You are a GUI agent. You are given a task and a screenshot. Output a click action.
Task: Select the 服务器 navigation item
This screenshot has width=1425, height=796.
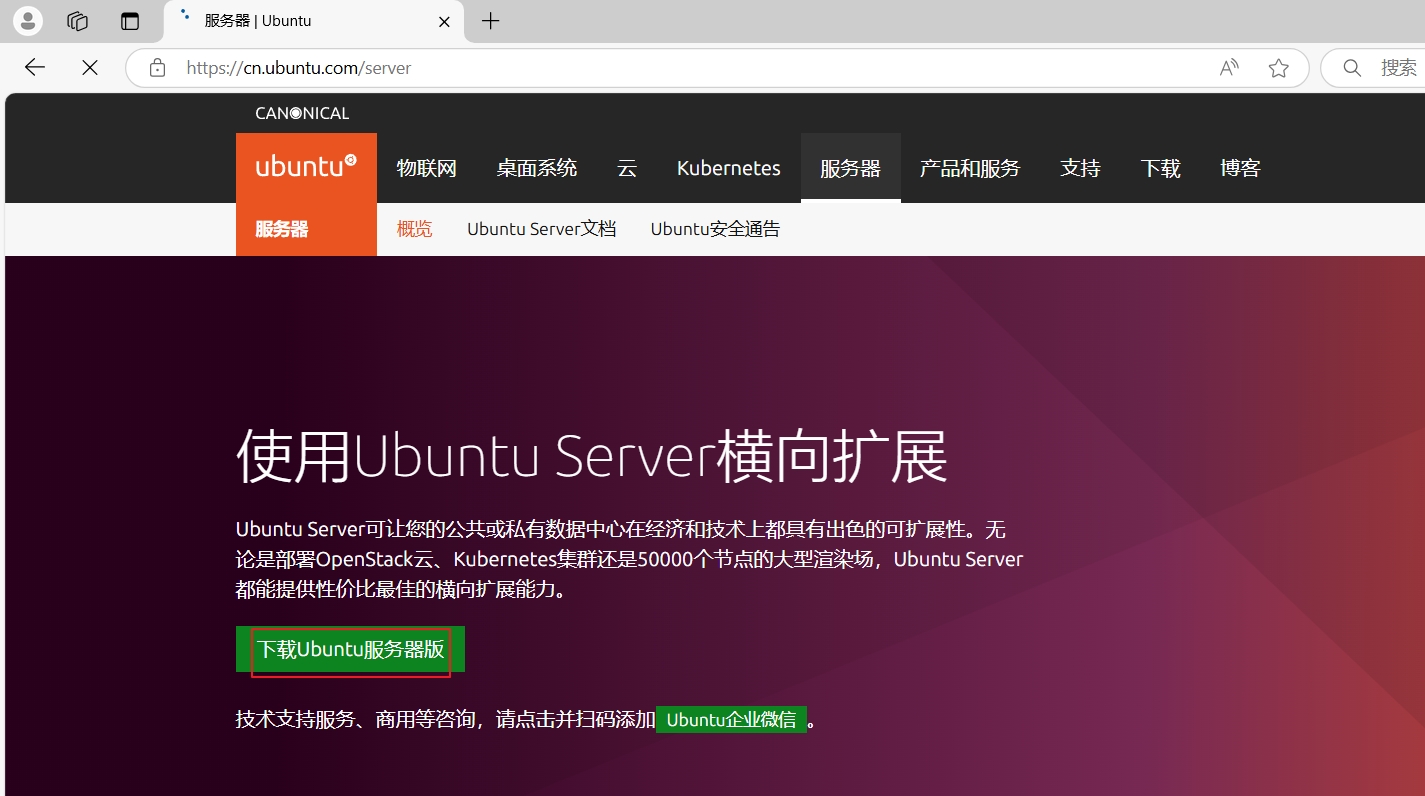pos(851,168)
